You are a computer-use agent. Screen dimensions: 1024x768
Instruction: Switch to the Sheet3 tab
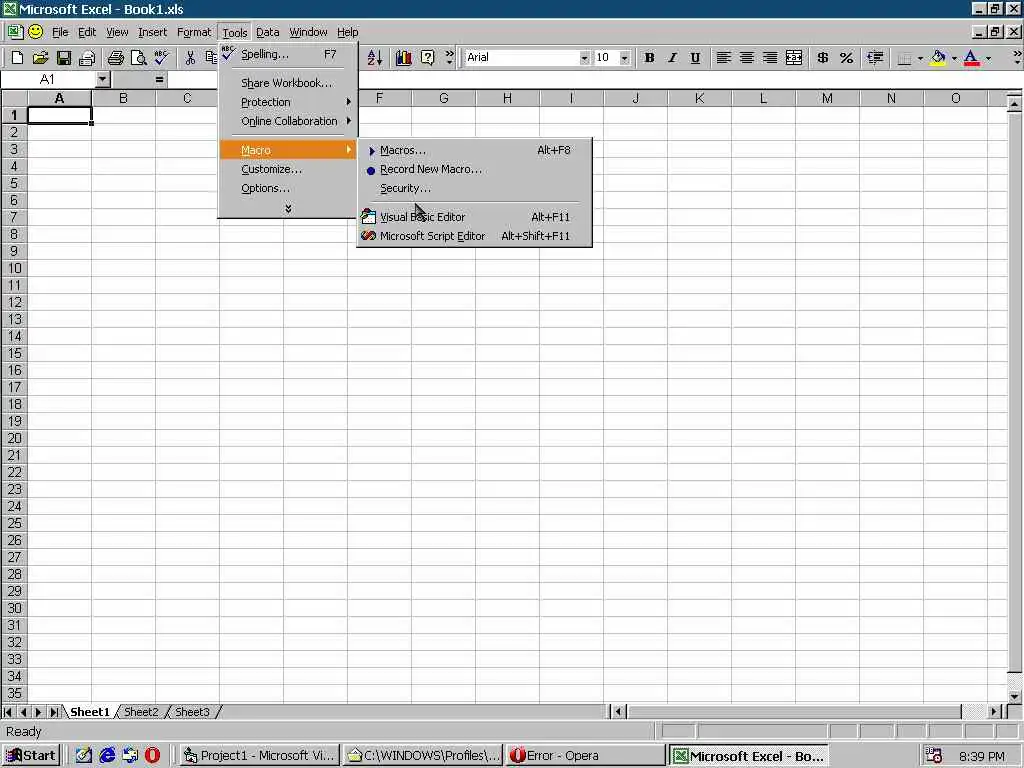192,712
